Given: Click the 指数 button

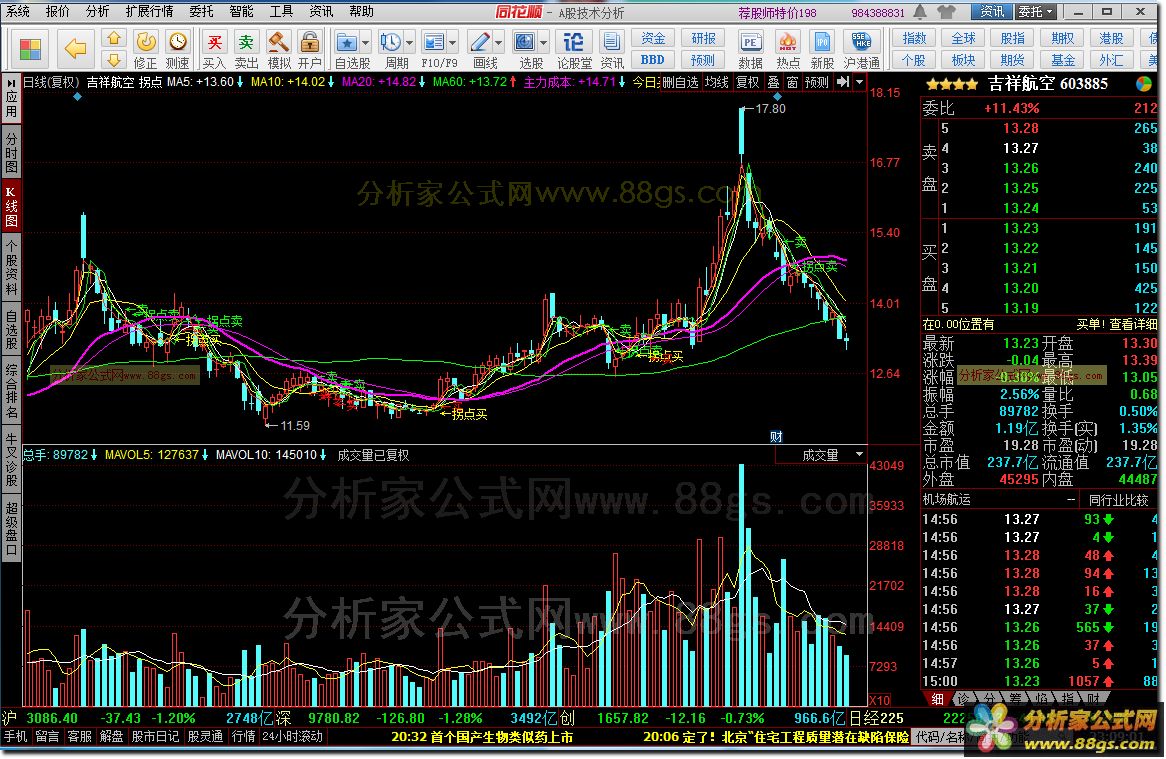Looking at the screenshot, I should point(914,38).
